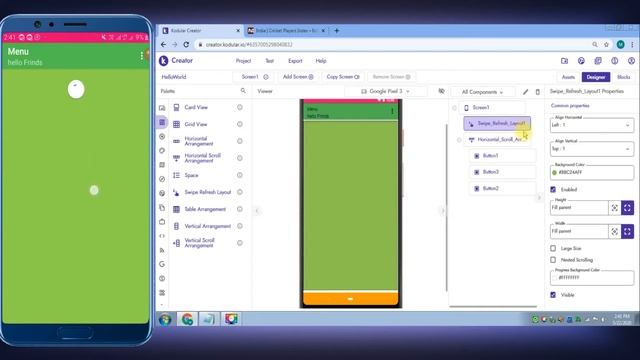Click the account icon in top-right Creator toolbar

coord(631,61)
